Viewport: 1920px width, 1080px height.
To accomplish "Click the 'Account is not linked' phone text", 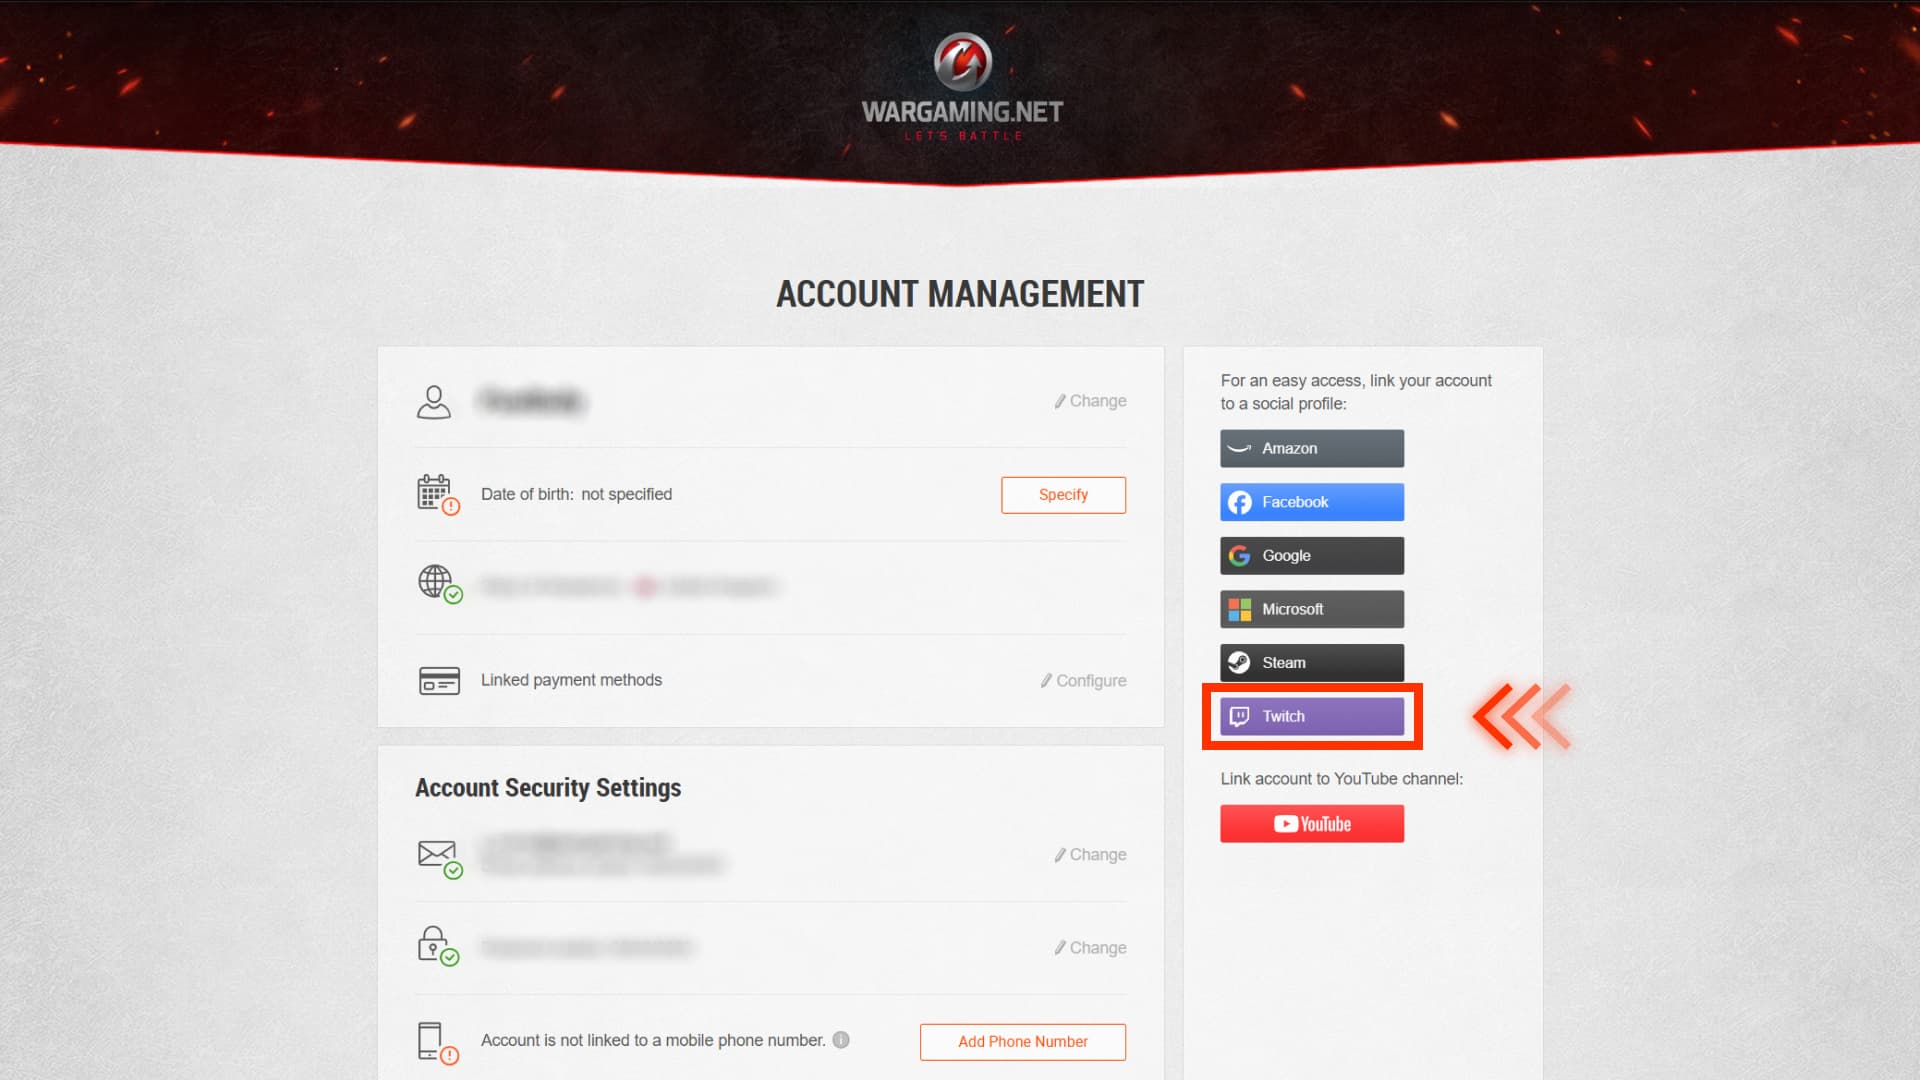I will 653,1040.
